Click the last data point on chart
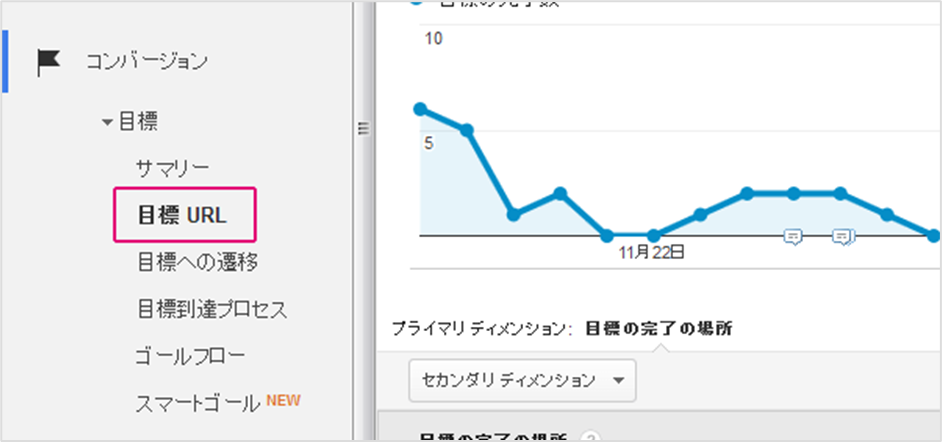This screenshot has width=942, height=442. pyautogui.click(x=933, y=236)
